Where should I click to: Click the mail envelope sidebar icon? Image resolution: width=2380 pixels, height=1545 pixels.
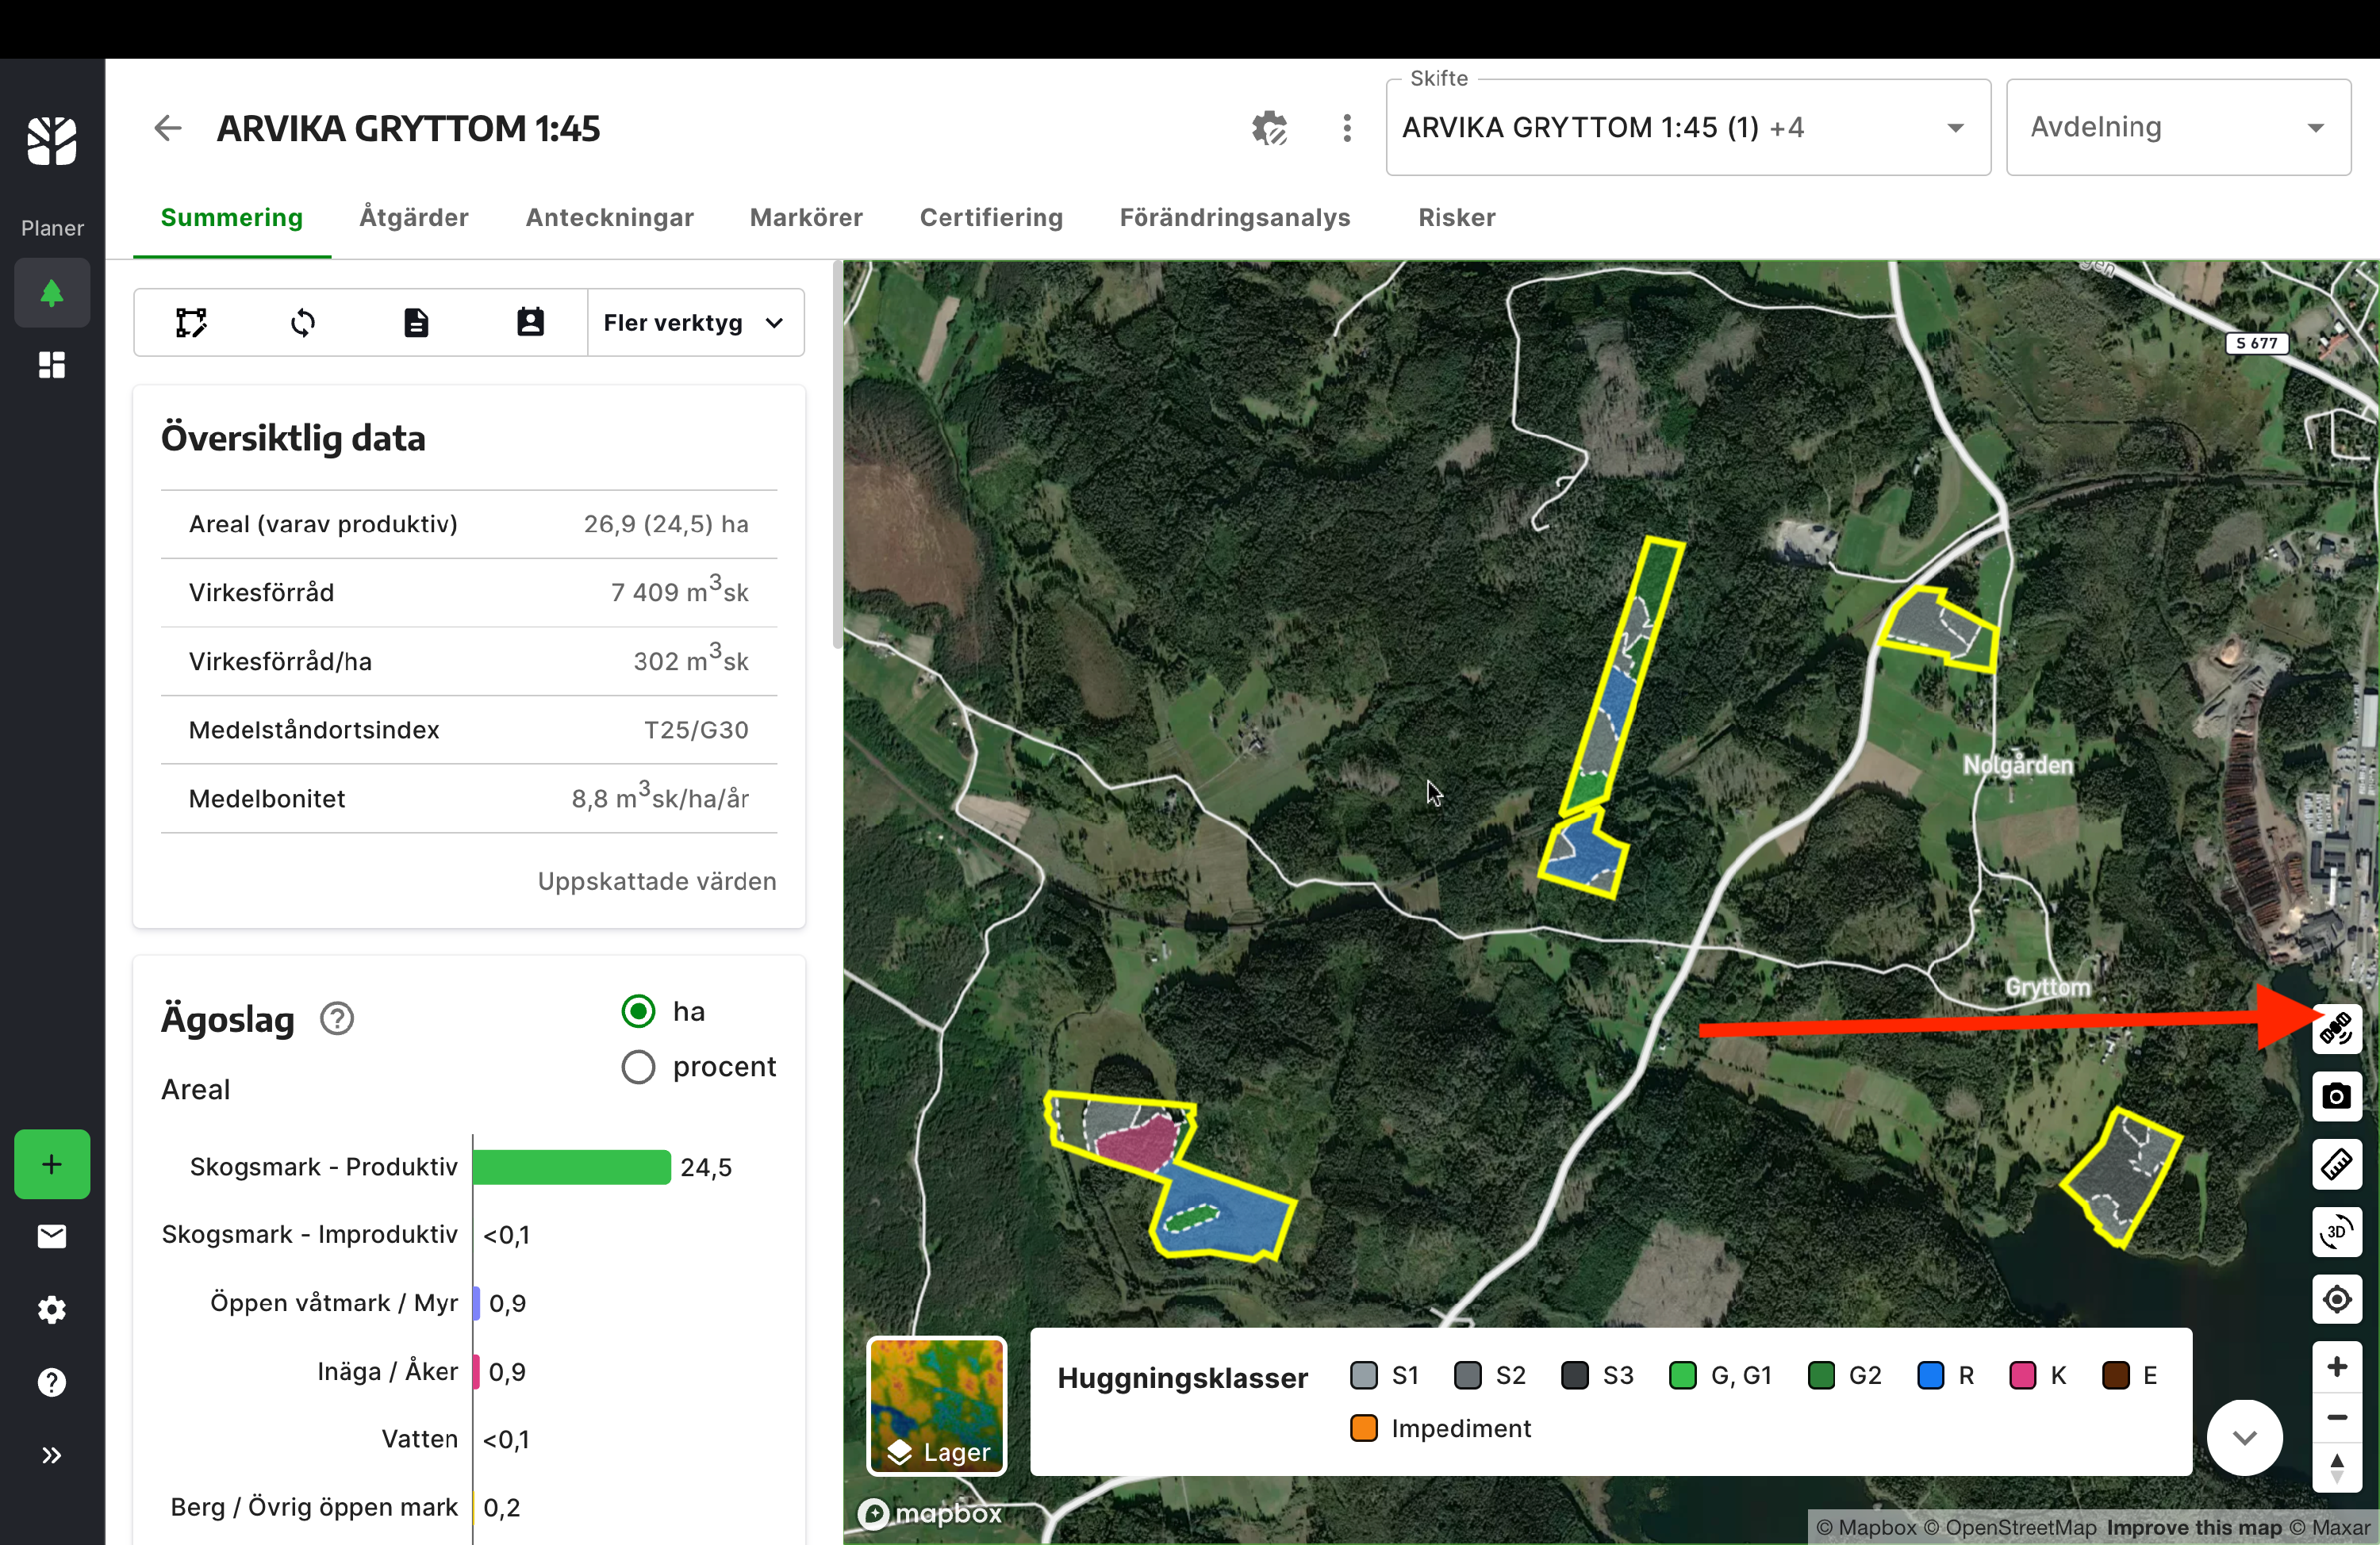(52, 1236)
